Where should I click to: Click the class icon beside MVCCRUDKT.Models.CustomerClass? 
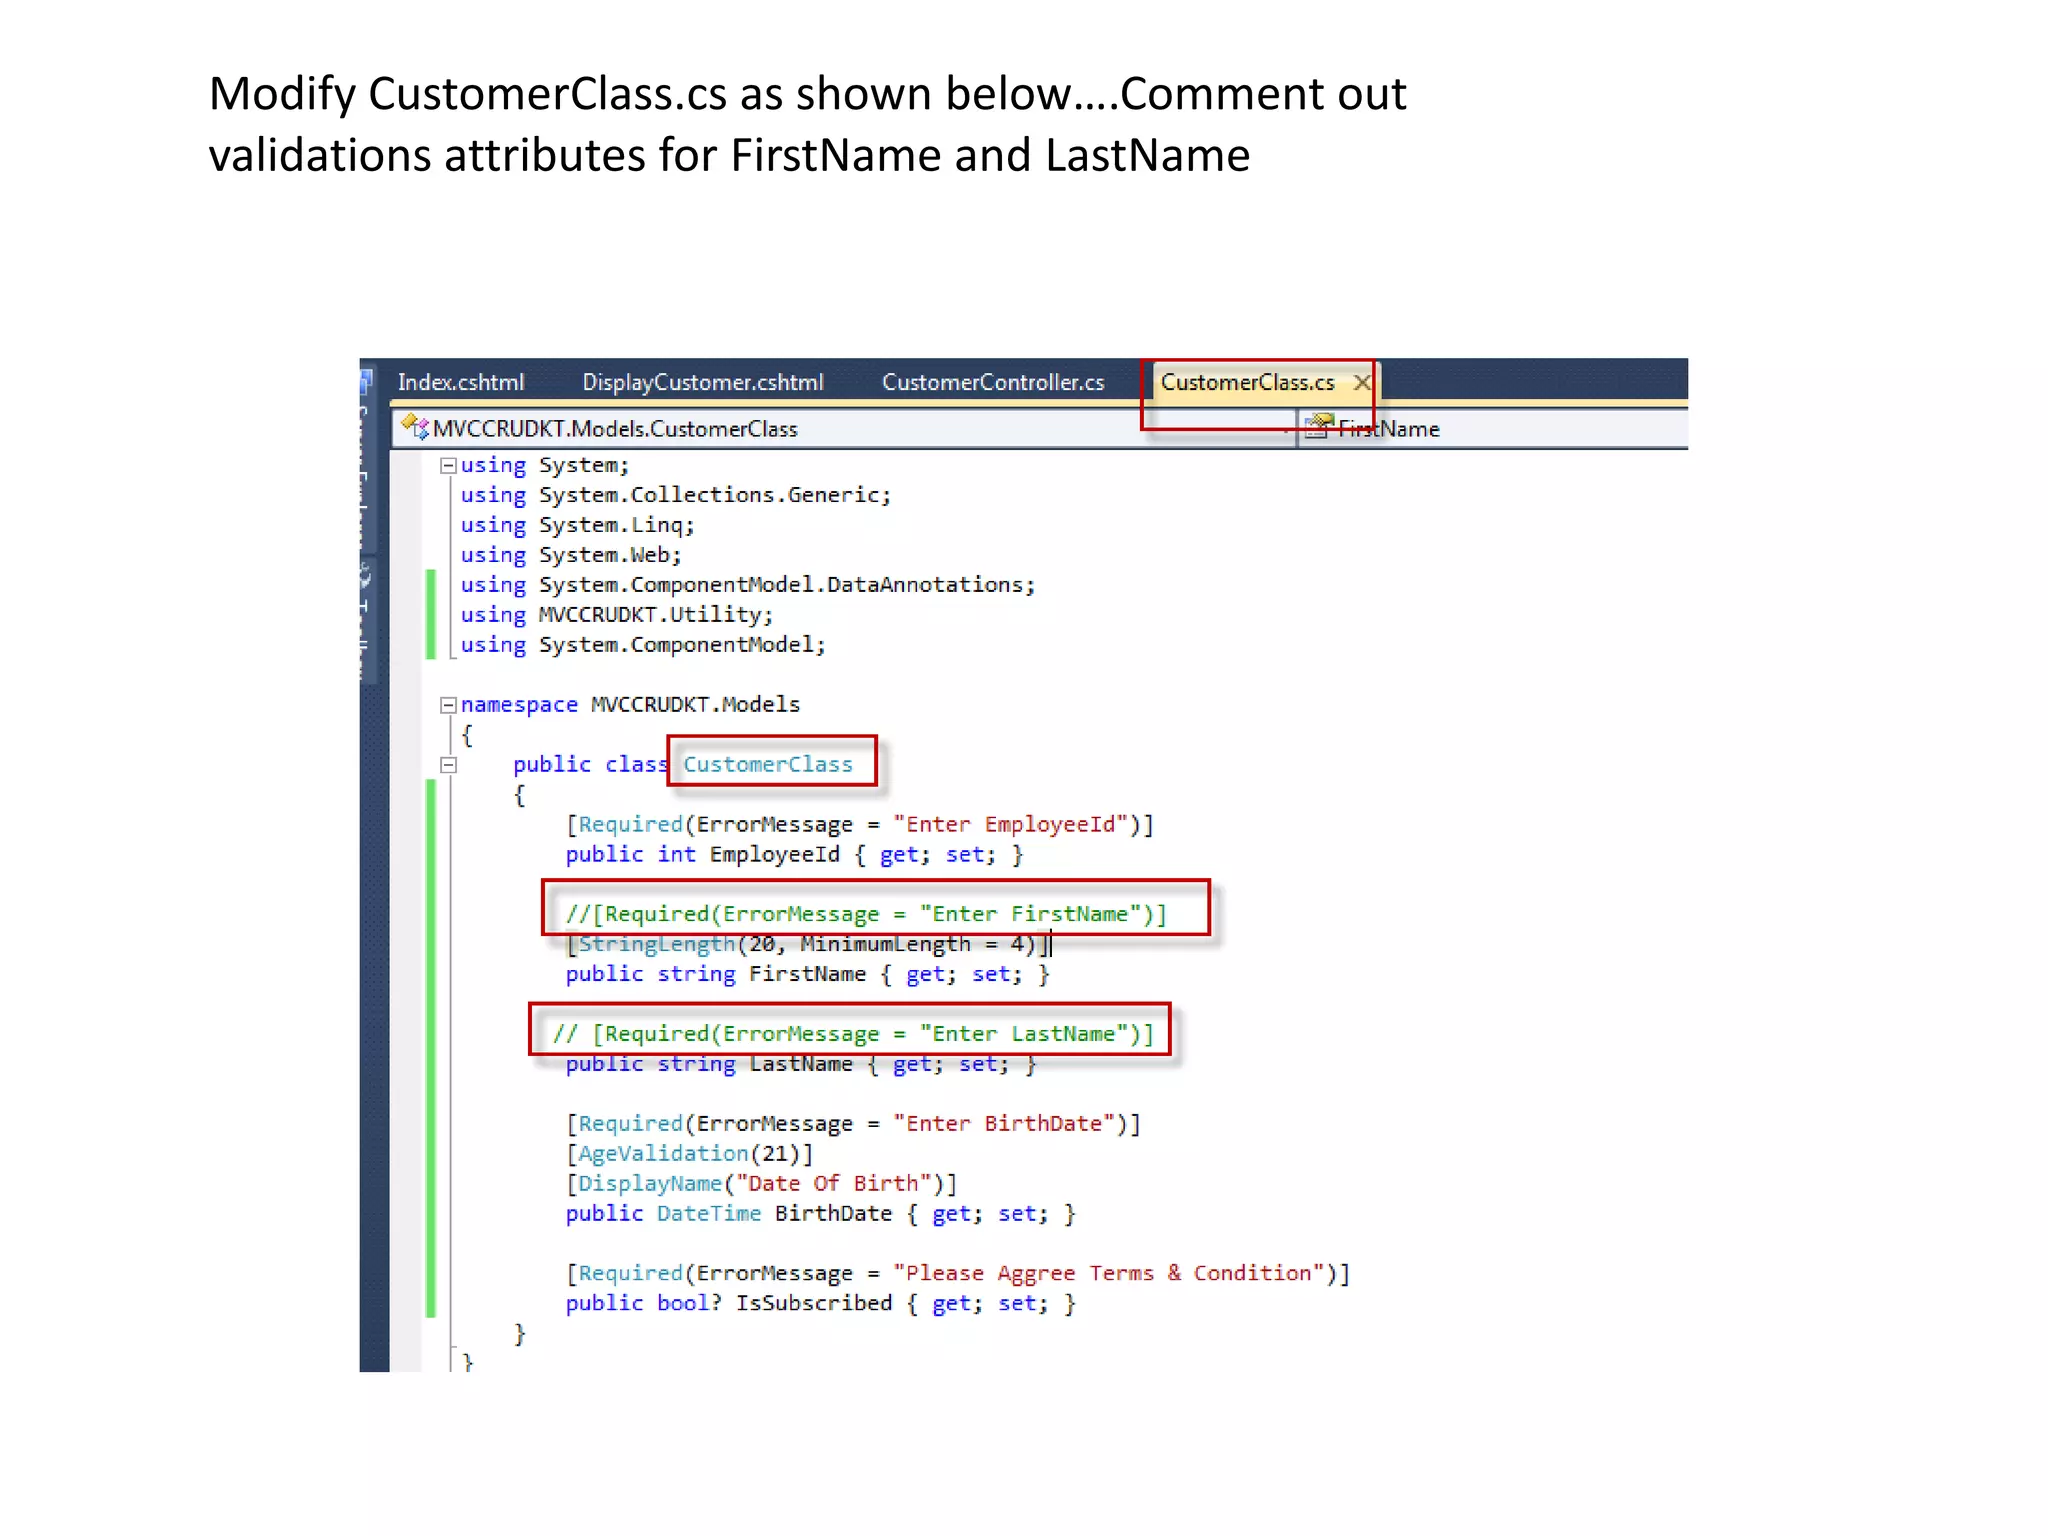click(414, 428)
